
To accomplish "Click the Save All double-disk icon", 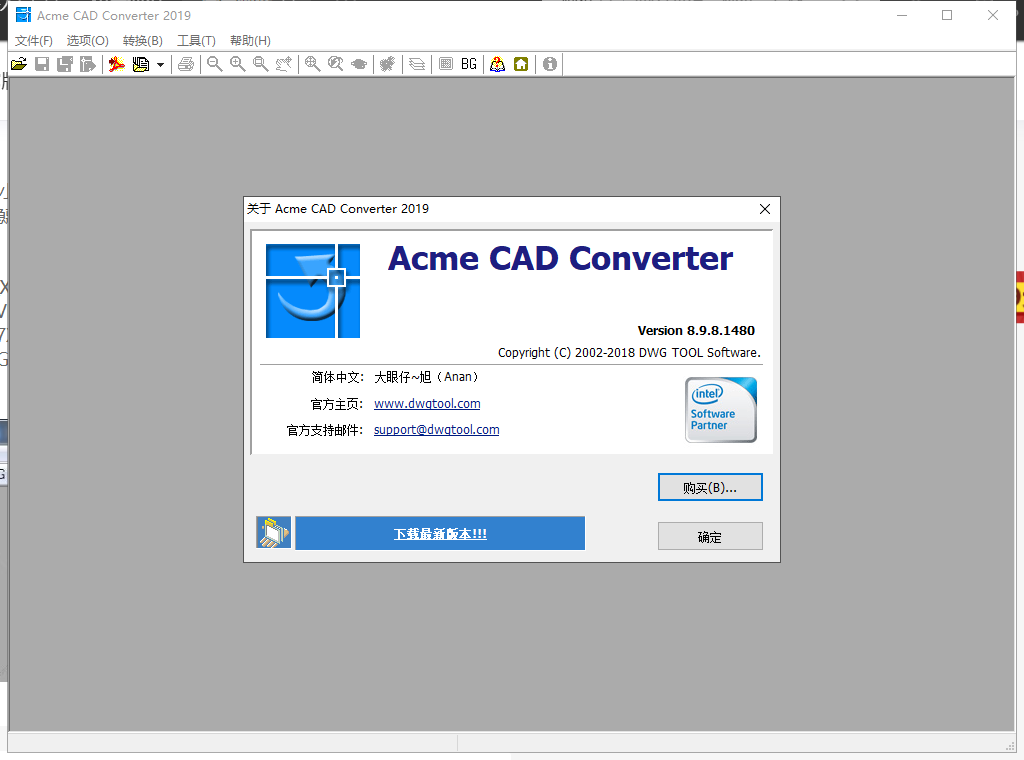I will [65, 64].
